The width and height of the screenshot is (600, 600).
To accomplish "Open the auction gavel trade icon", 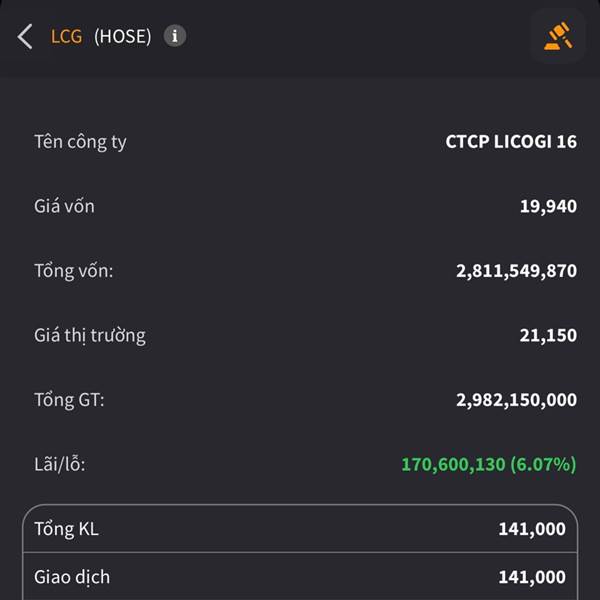I will 558,36.
